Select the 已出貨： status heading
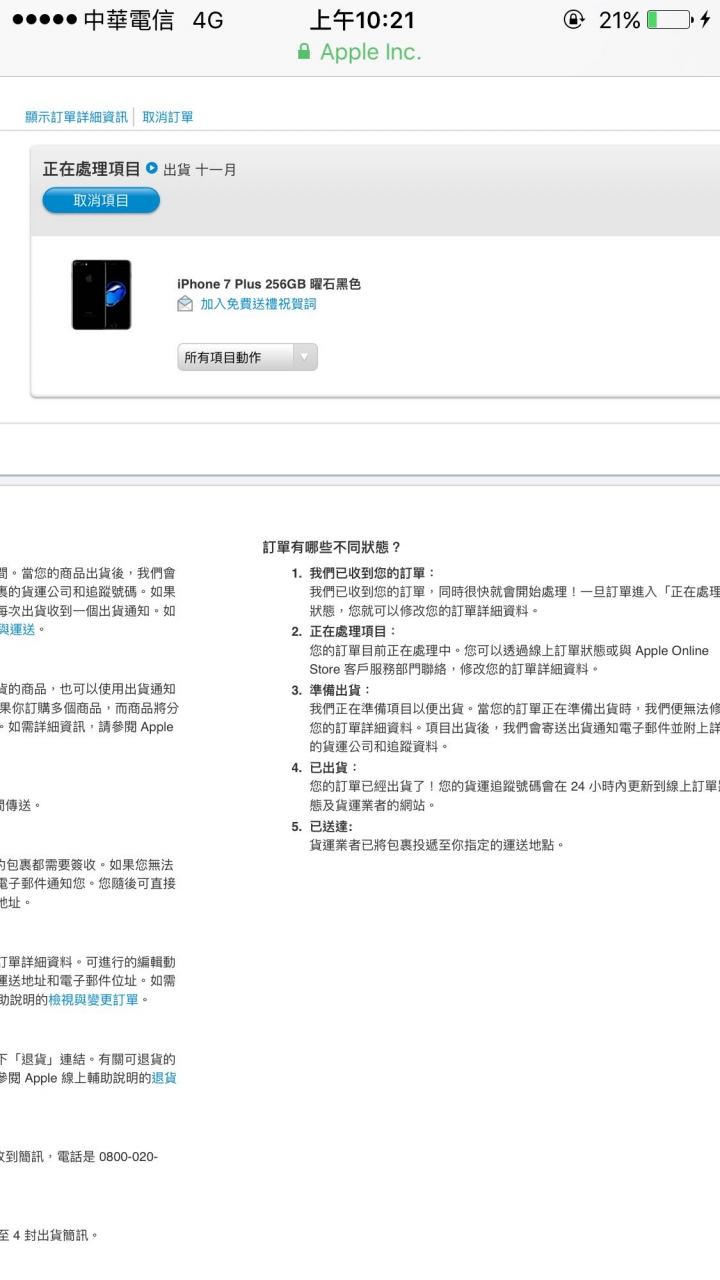 pos(333,768)
